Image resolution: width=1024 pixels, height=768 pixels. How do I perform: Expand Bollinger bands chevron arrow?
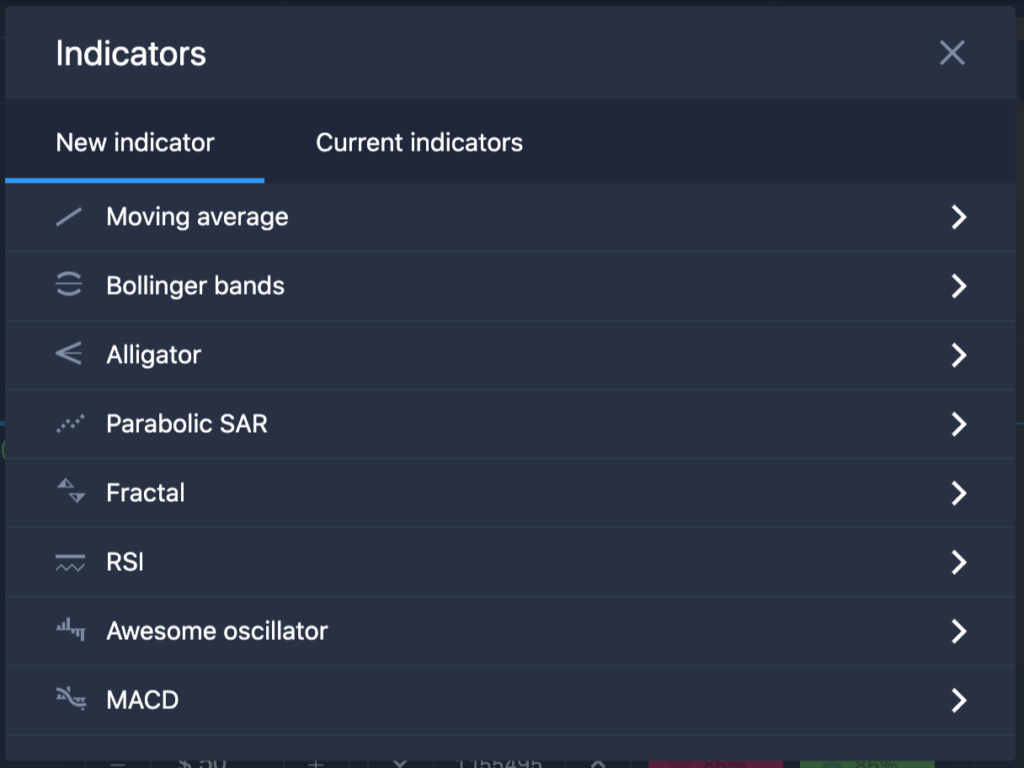click(958, 285)
